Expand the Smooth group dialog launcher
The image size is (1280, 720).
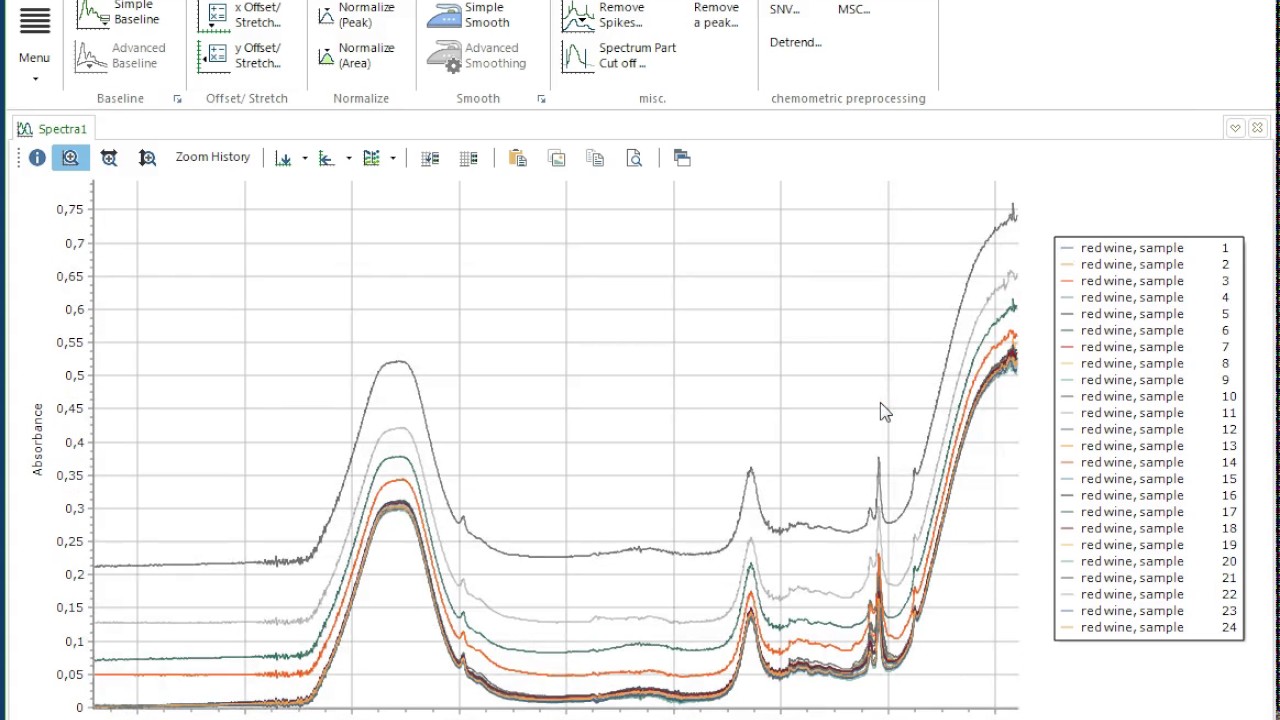(541, 99)
